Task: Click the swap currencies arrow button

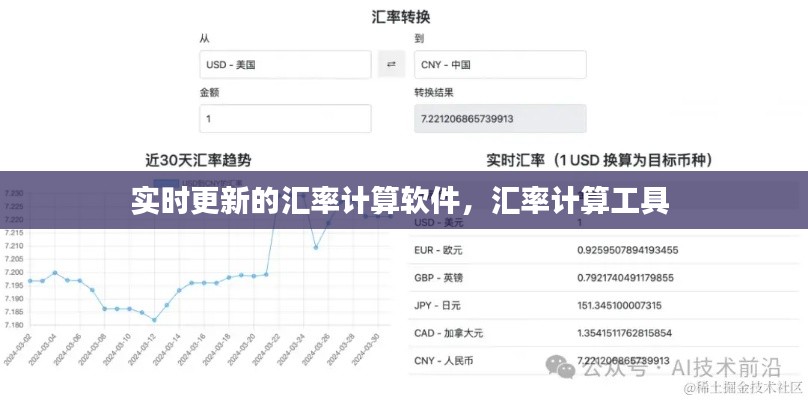Action: point(390,65)
